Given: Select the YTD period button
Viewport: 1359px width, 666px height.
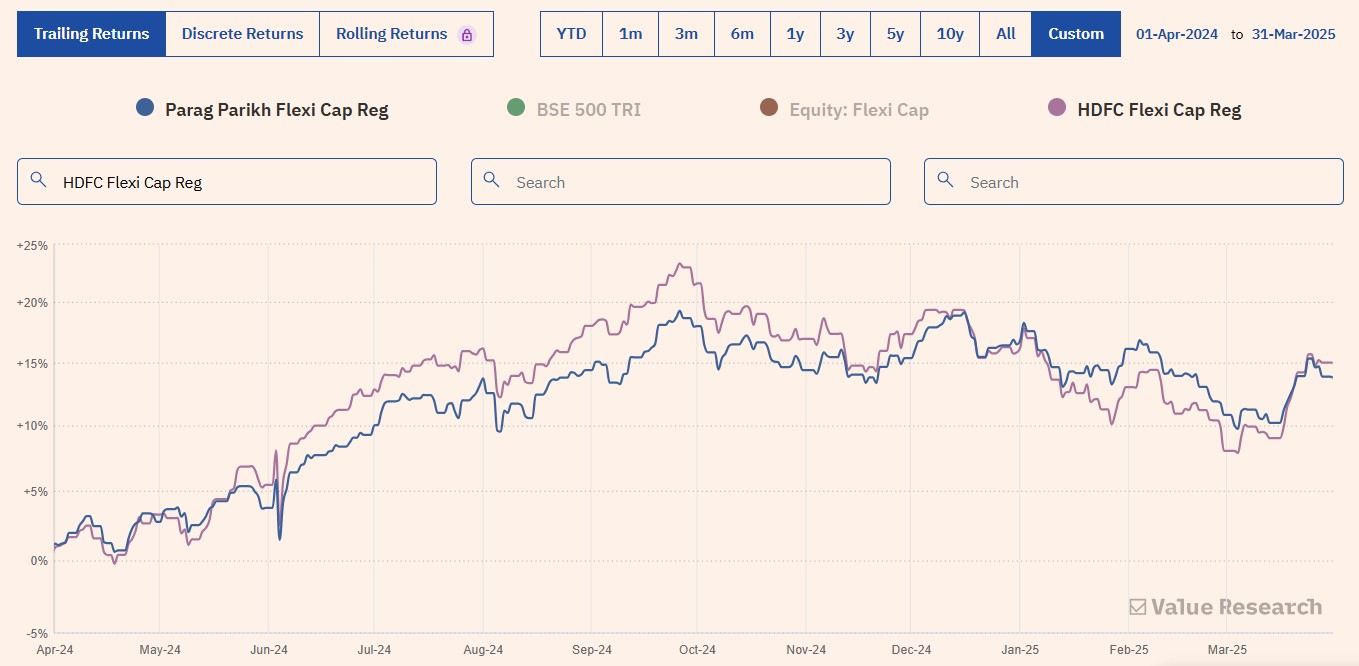Looking at the screenshot, I should pos(571,34).
